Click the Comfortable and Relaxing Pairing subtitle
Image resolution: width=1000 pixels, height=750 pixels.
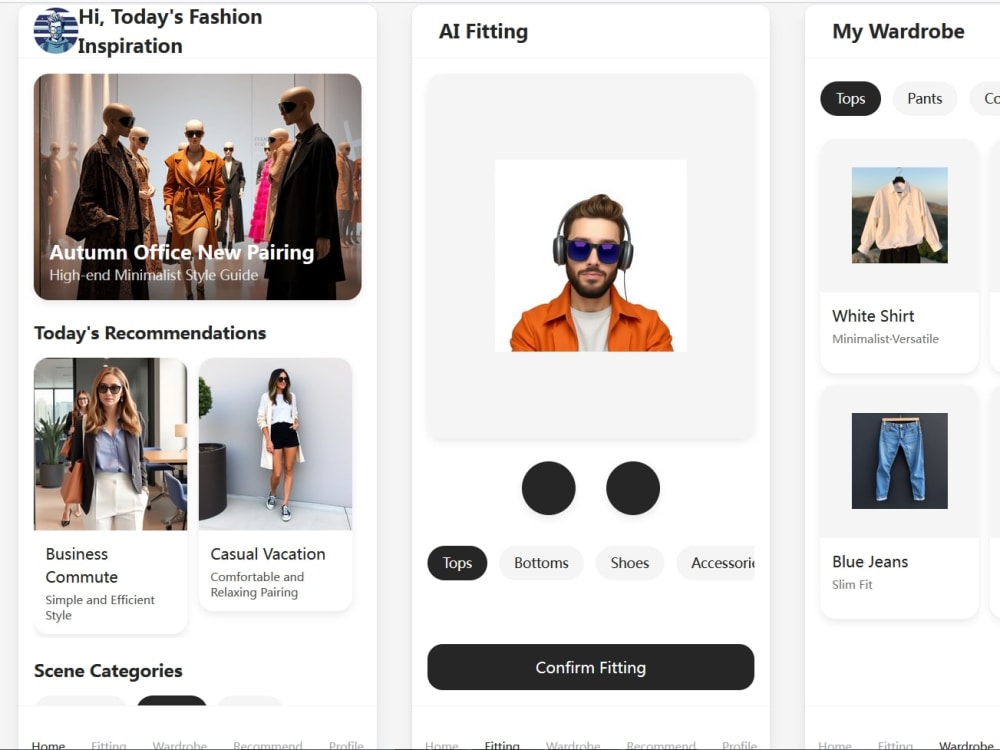(257, 584)
